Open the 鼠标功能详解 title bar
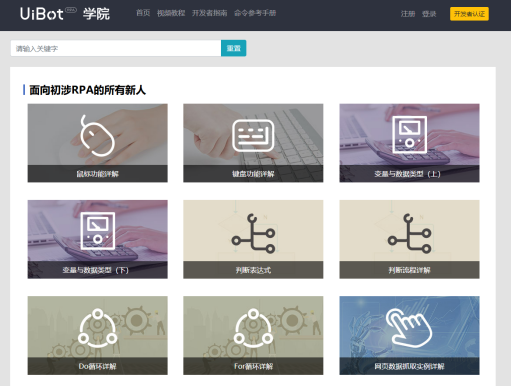511x386 pixels. click(97, 174)
